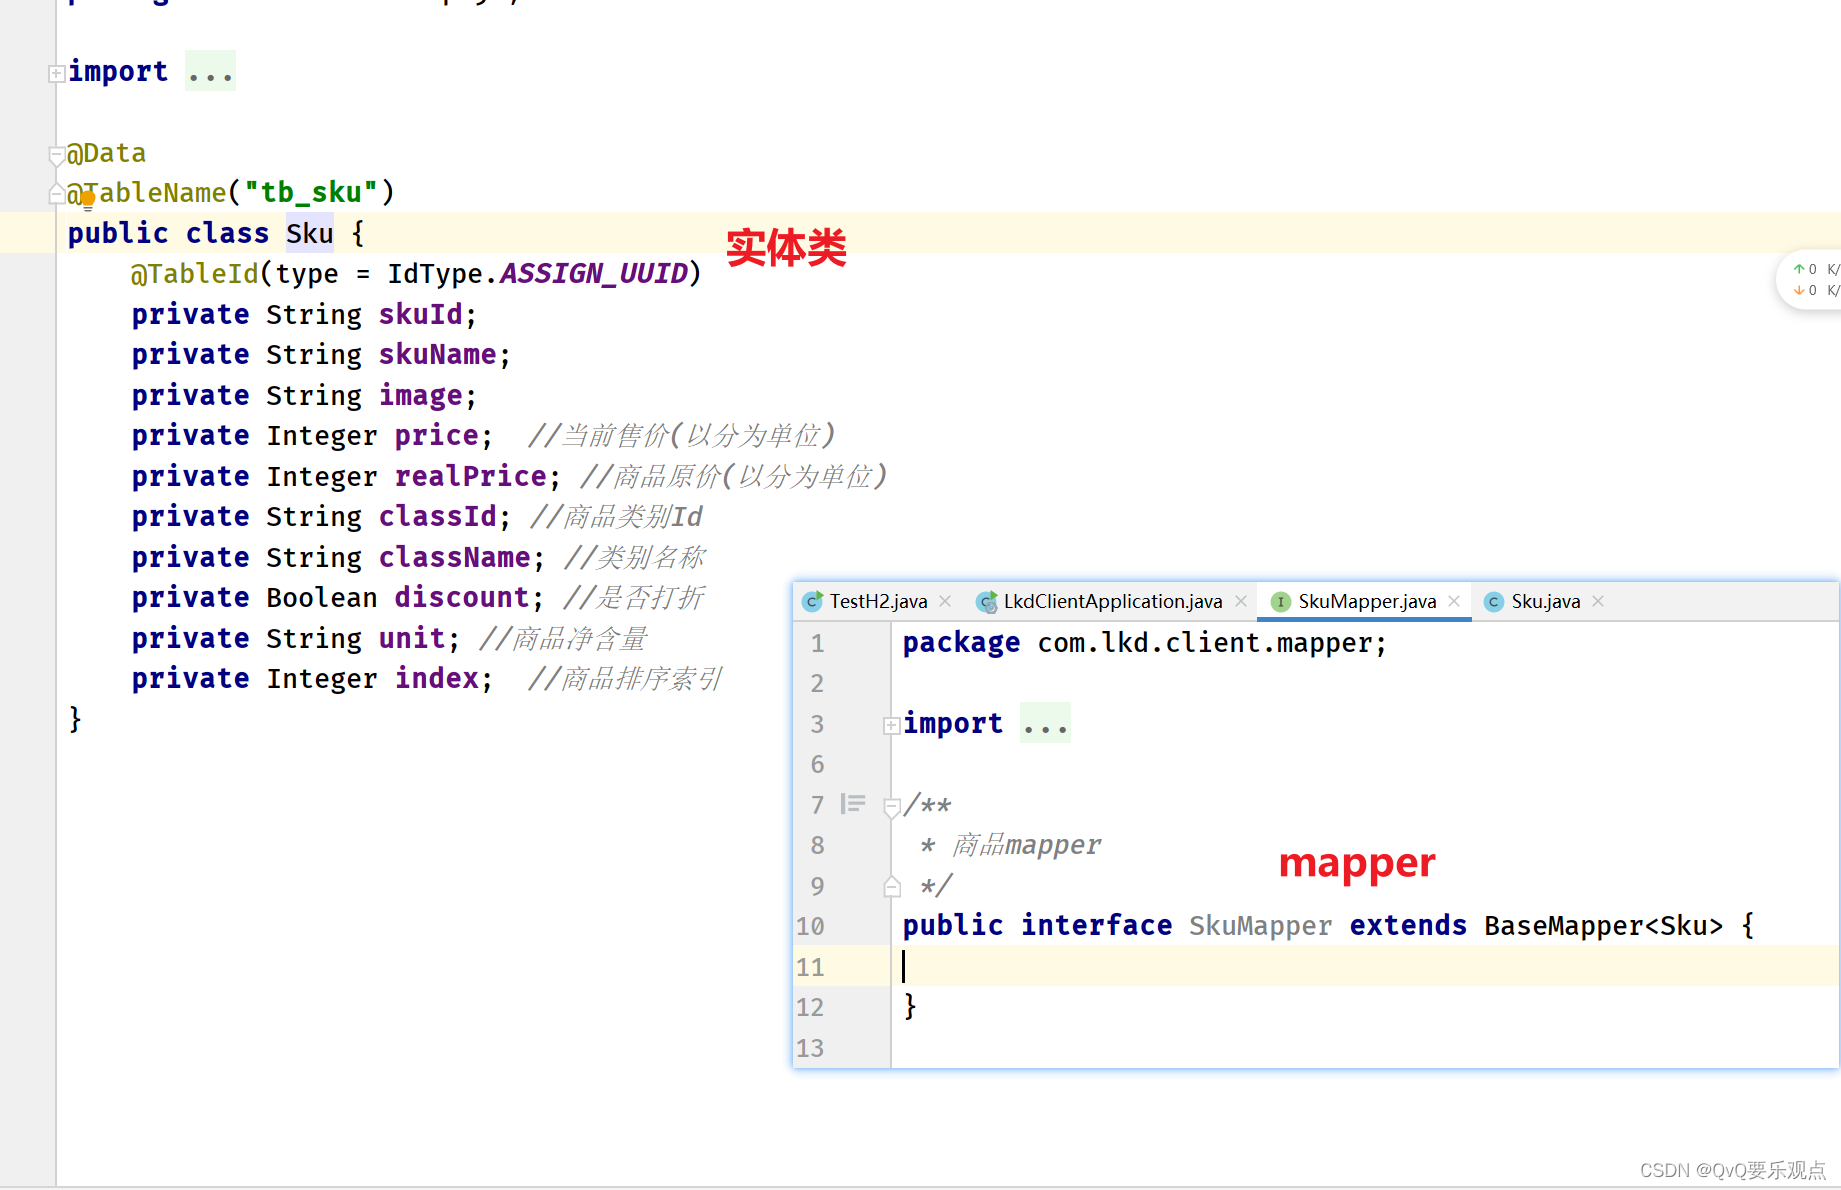The height and width of the screenshot is (1190, 1841).
Task: Click the index field name
Action: point(437,678)
